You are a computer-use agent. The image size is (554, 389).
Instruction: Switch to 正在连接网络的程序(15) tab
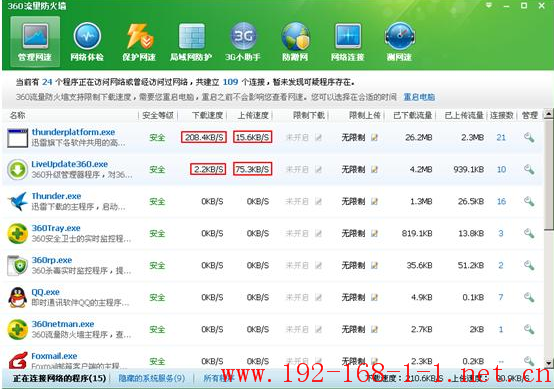[x=60, y=378]
